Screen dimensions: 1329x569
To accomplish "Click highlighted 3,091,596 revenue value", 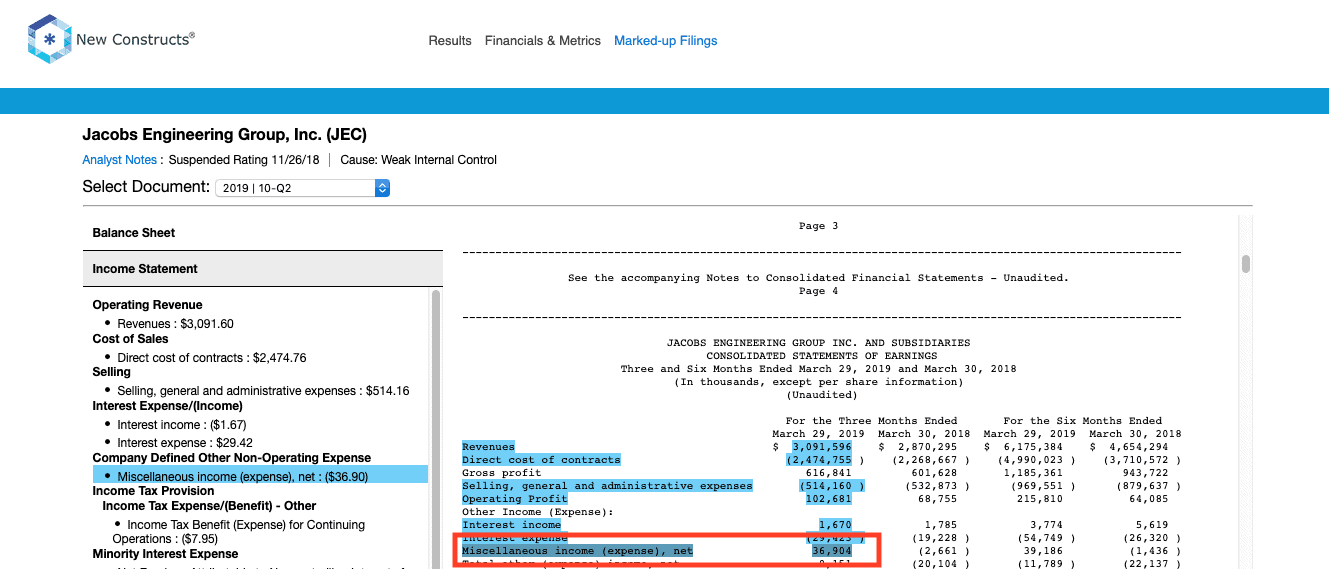I will point(822,447).
